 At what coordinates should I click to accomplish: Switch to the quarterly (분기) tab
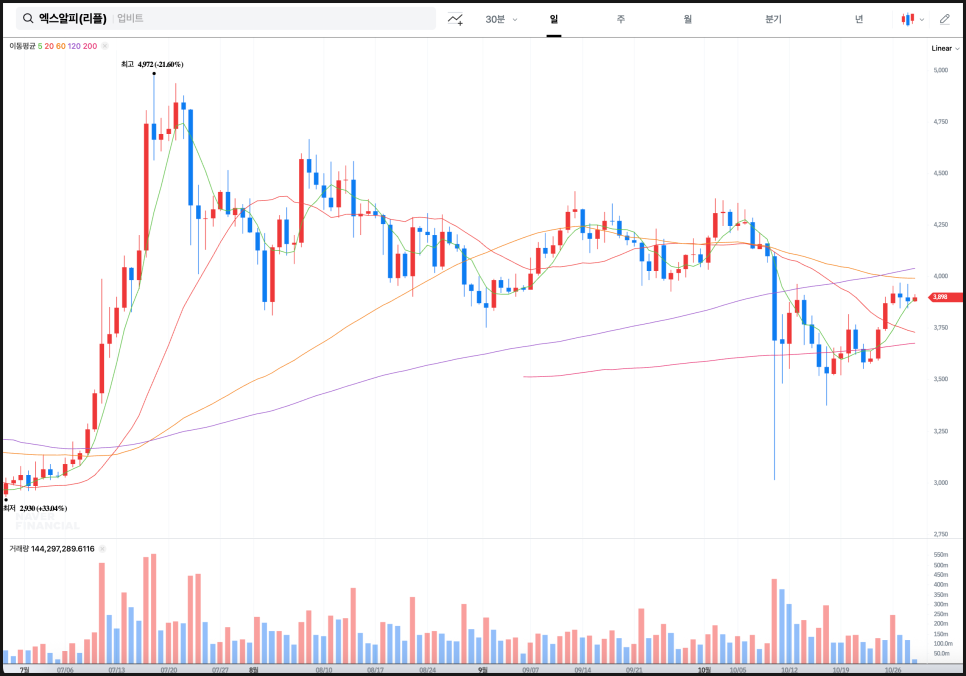click(773, 19)
